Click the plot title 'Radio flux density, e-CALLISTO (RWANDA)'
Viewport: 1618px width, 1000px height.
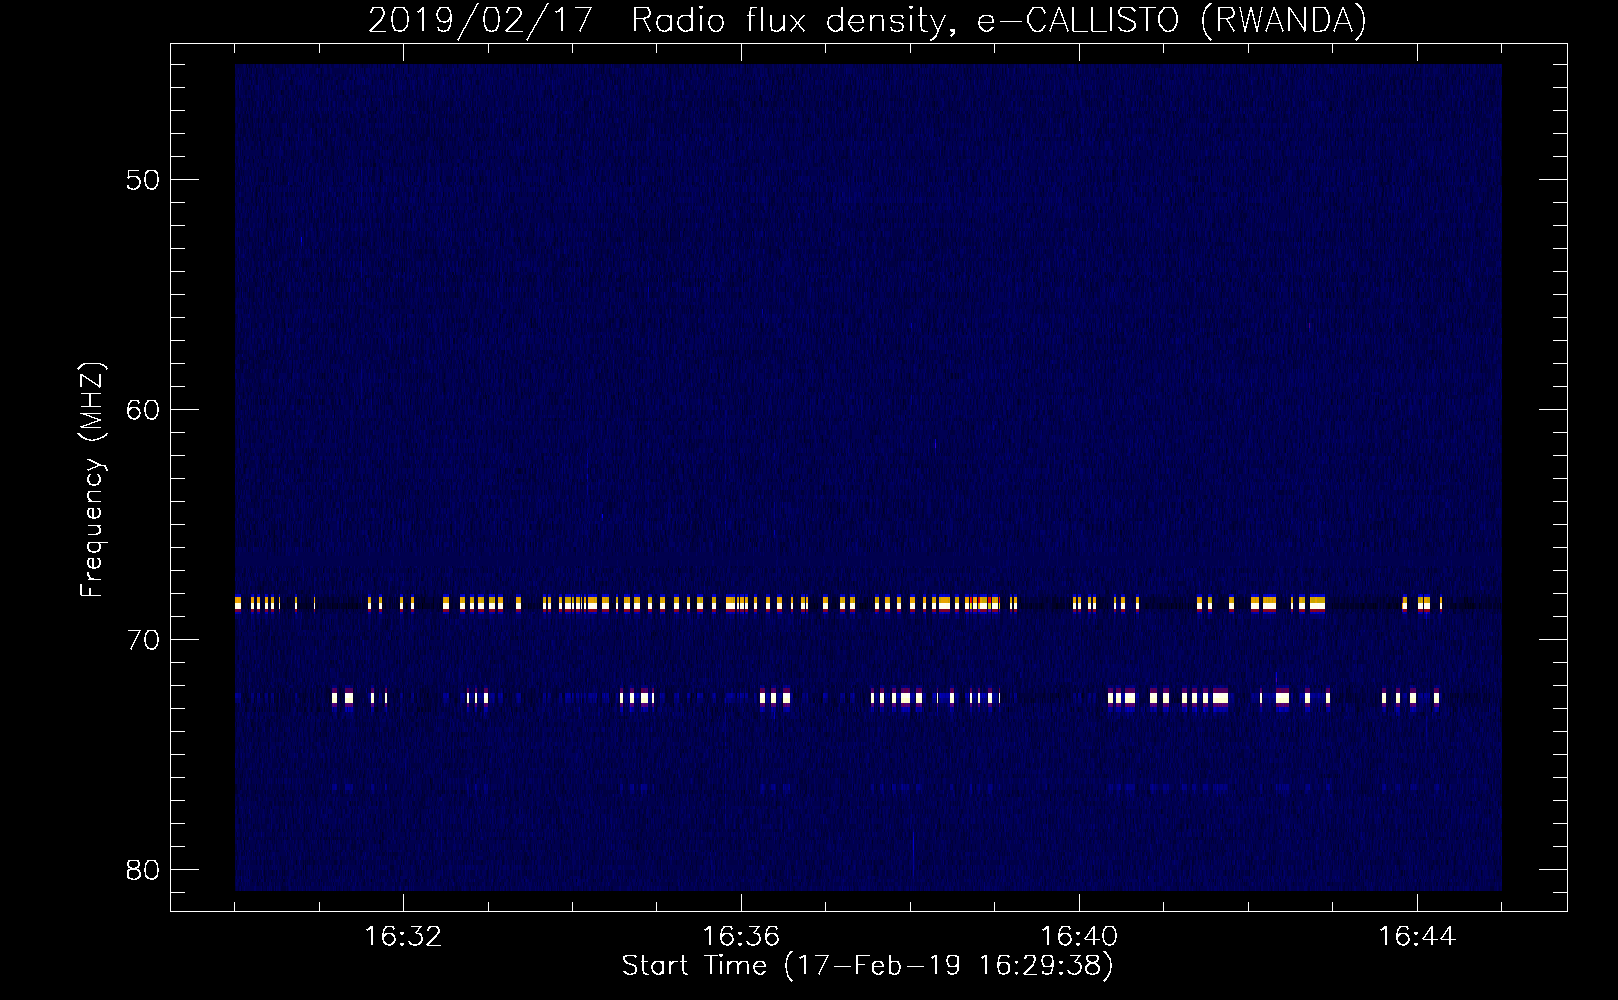(998, 21)
